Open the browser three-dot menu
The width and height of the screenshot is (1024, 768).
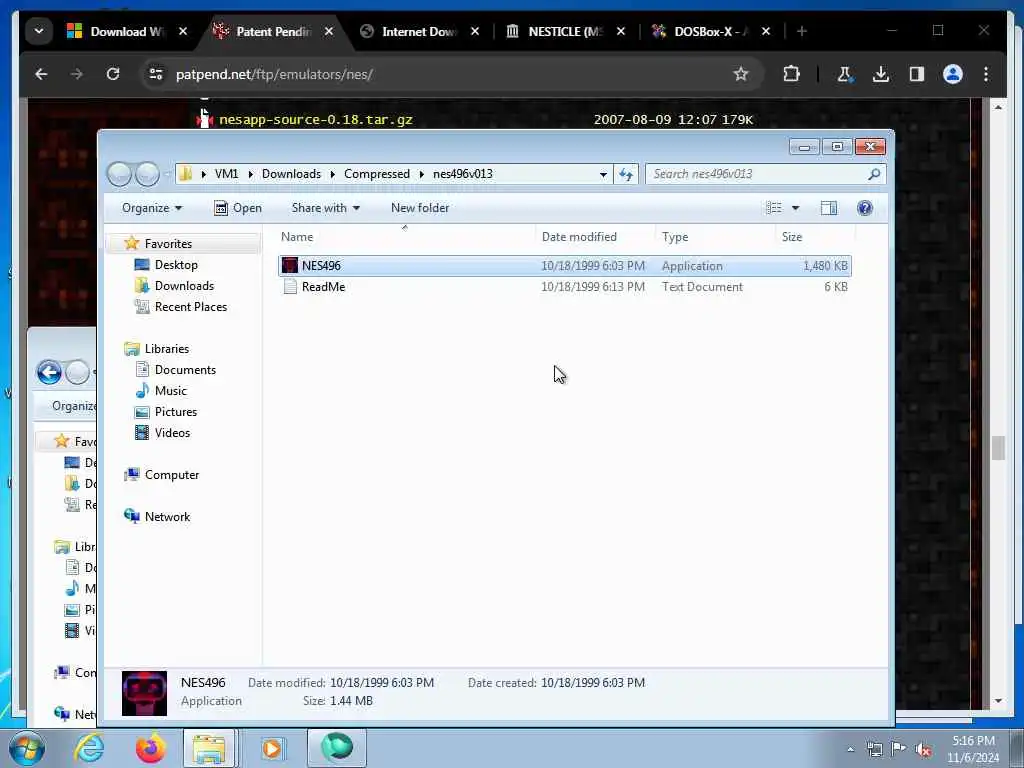[986, 74]
